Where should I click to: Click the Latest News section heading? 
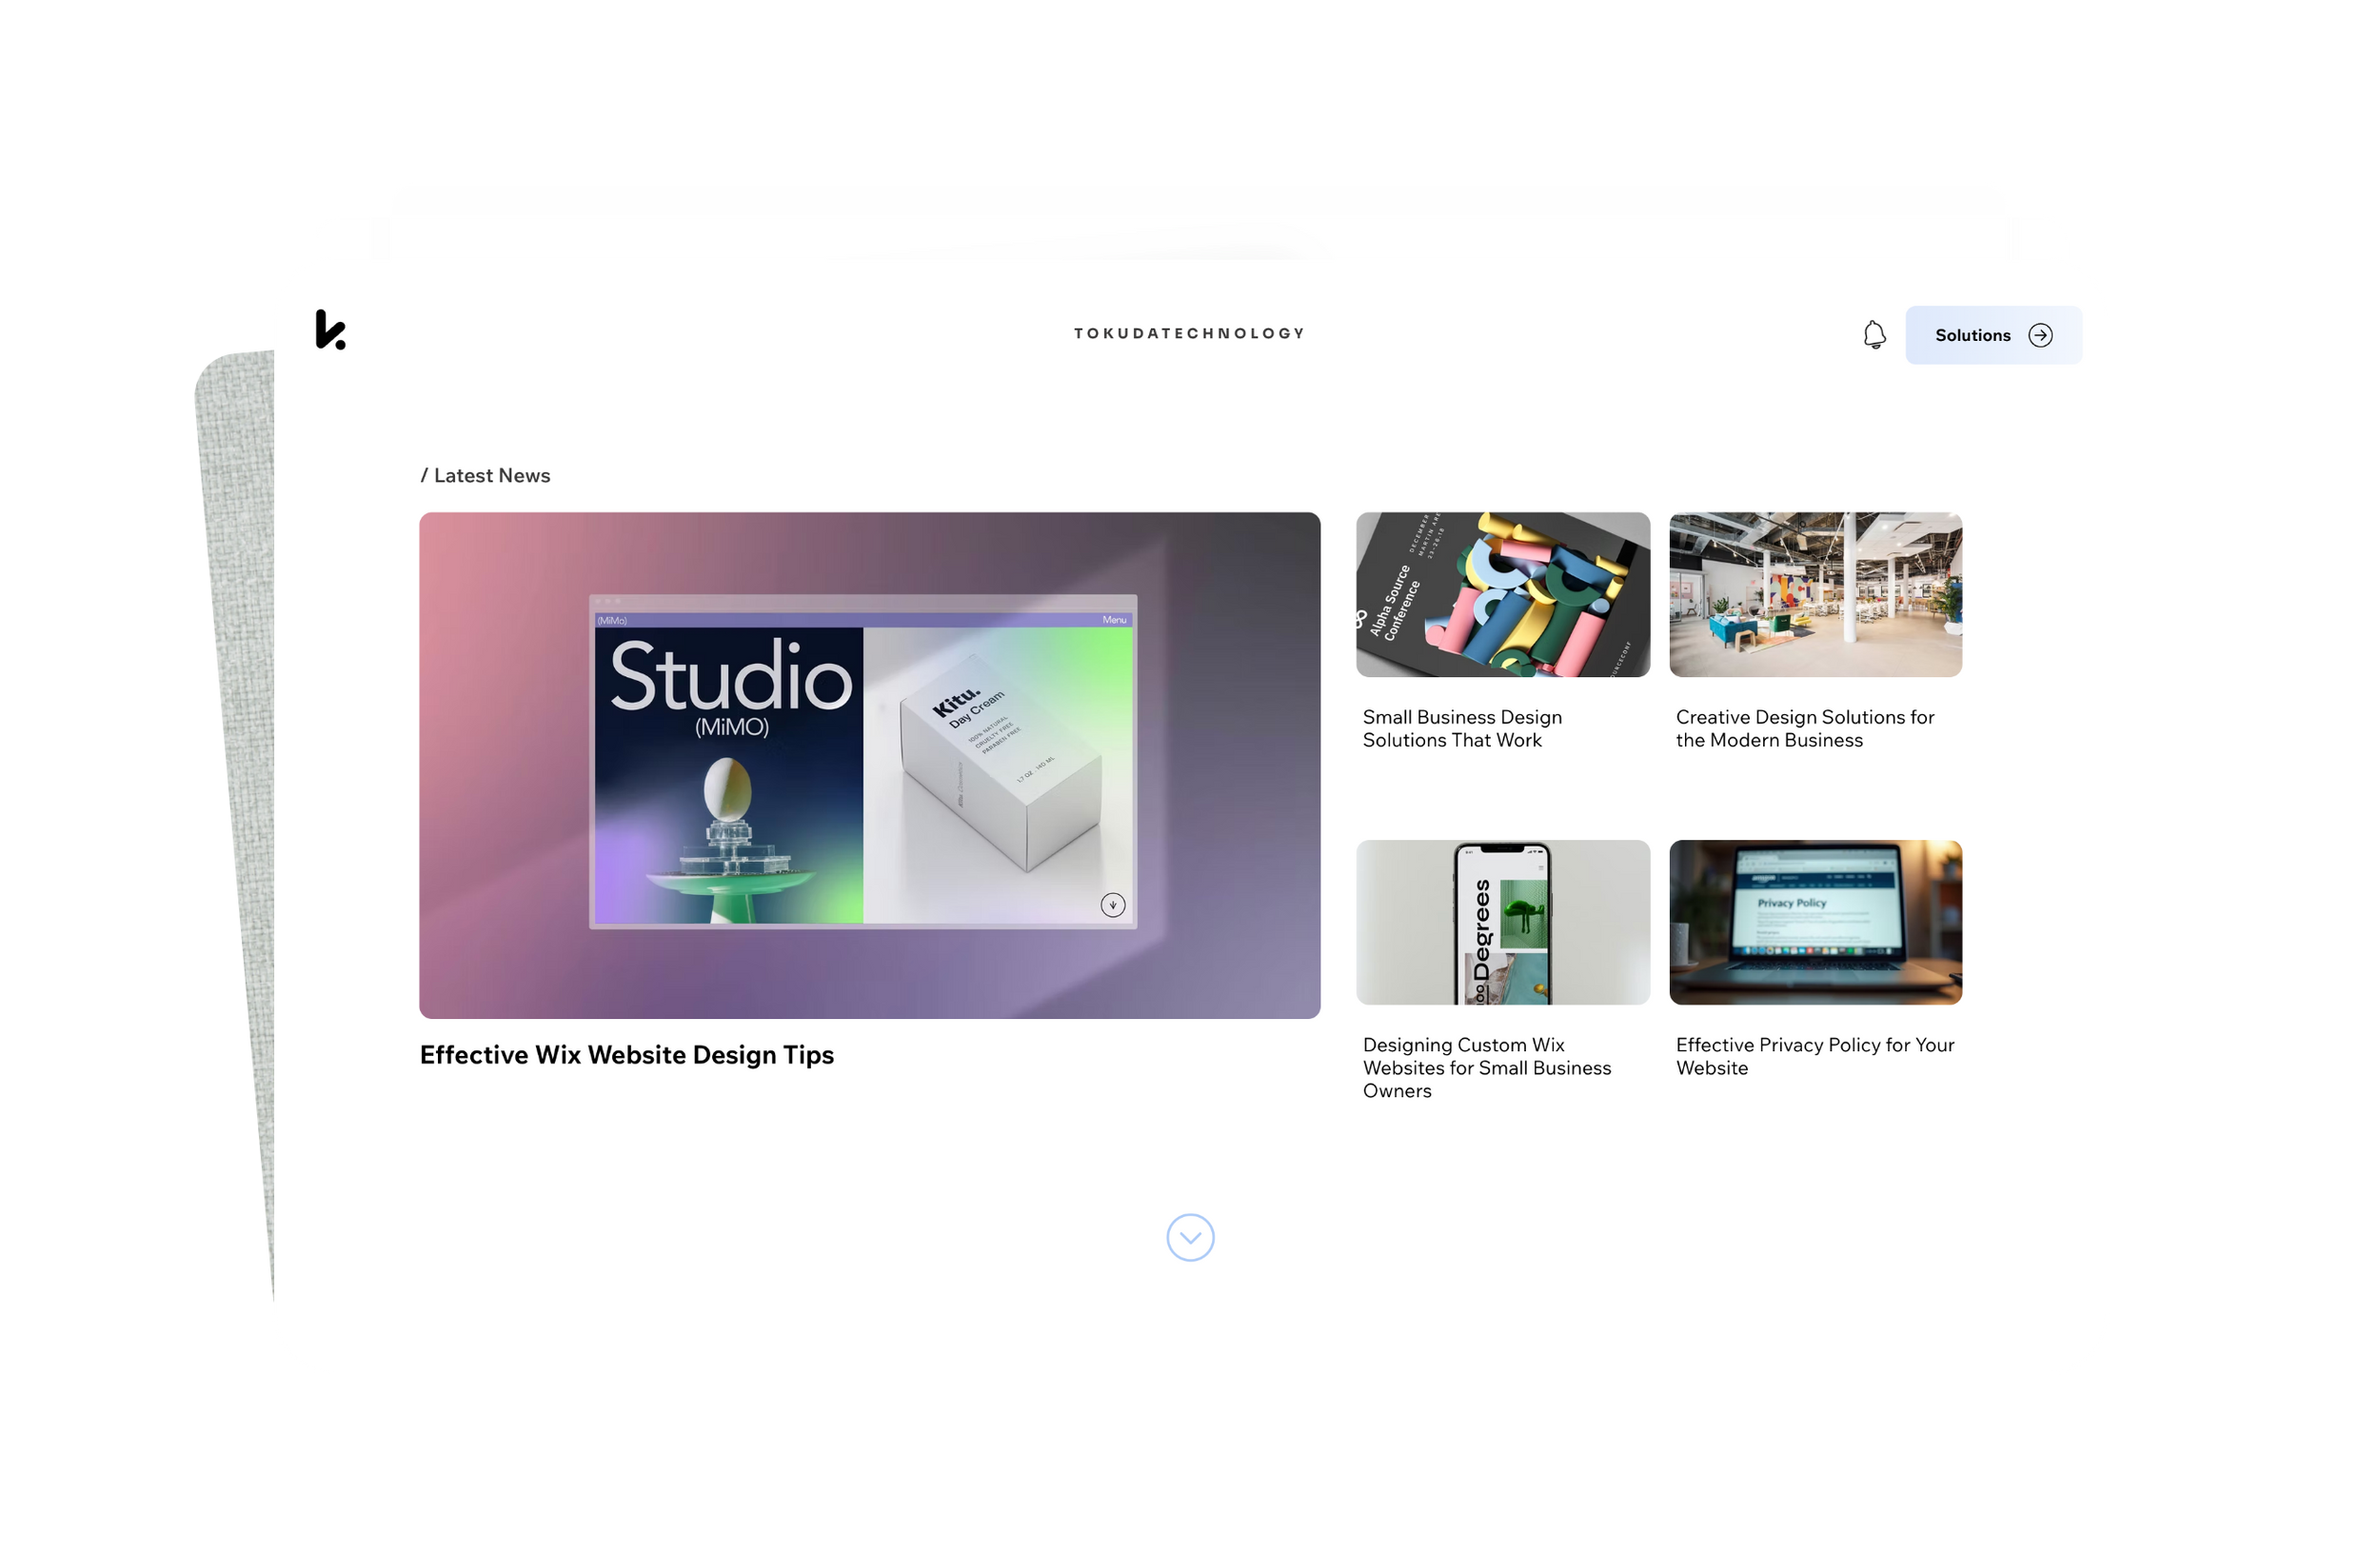point(486,476)
